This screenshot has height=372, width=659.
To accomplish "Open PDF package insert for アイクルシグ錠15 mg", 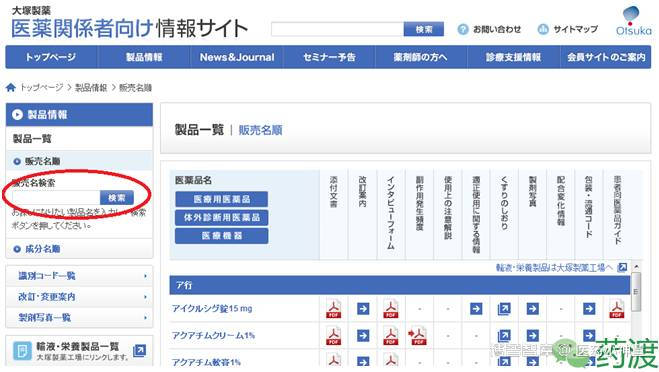I will pos(334,309).
